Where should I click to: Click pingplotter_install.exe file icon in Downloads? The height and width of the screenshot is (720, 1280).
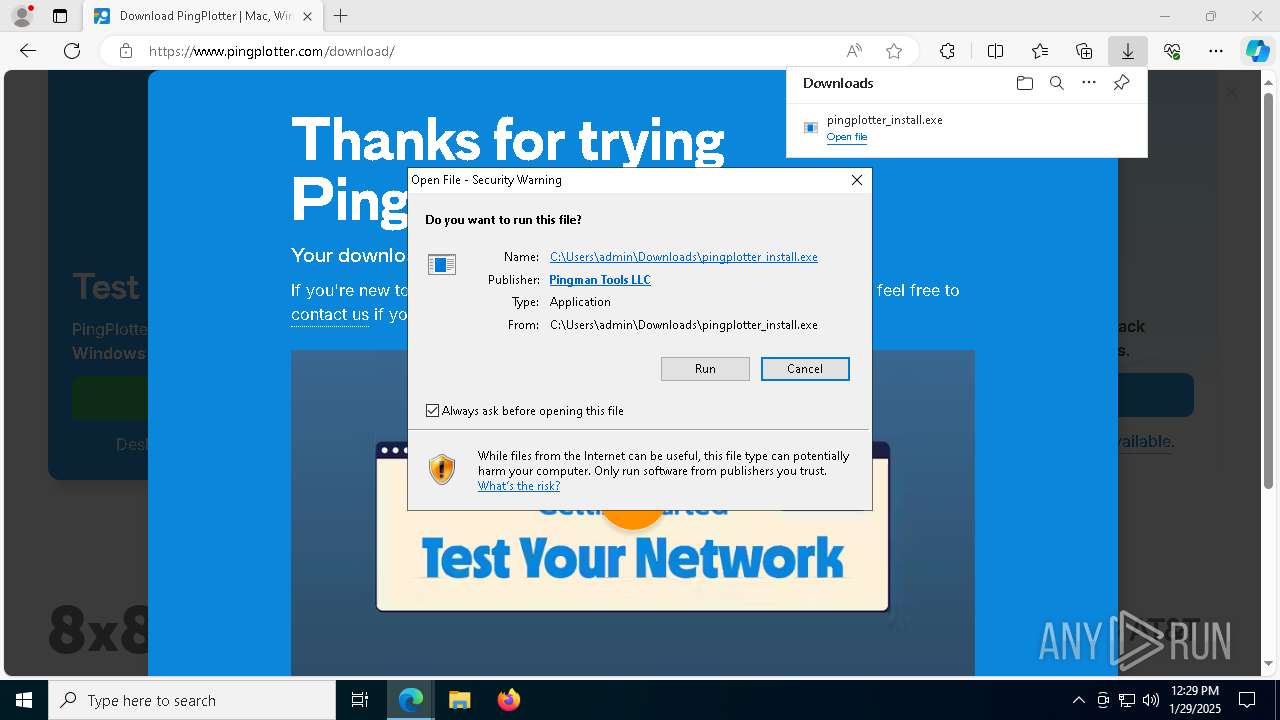(x=811, y=128)
